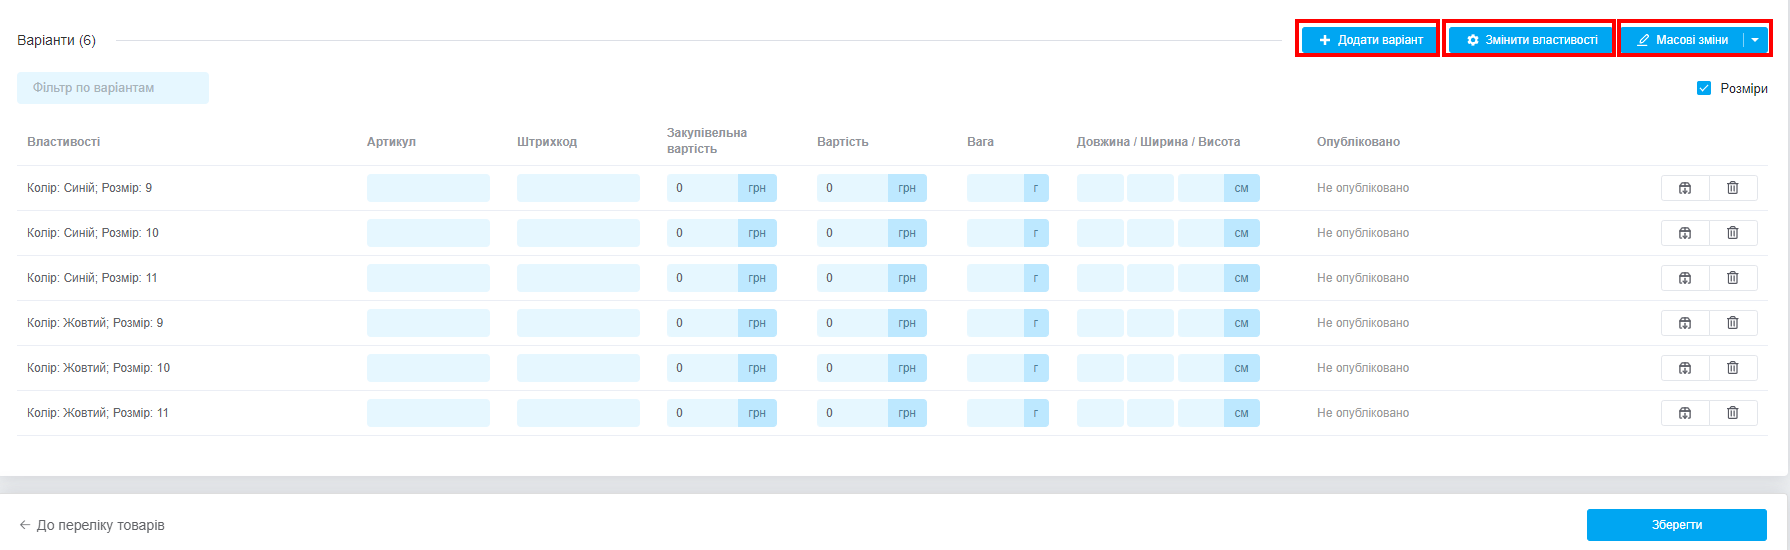
Task: Click the Властивості column header
Action: pyautogui.click(x=64, y=142)
